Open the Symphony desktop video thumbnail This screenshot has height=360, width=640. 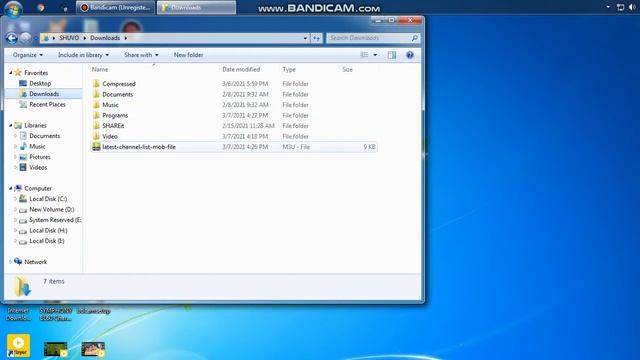tap(56, 349)
